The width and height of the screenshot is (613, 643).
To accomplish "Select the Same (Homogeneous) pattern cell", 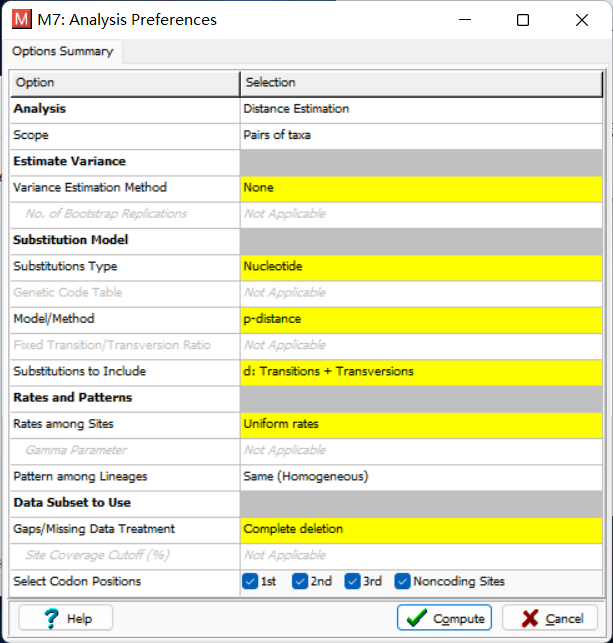I will click(x=421, y=478).
